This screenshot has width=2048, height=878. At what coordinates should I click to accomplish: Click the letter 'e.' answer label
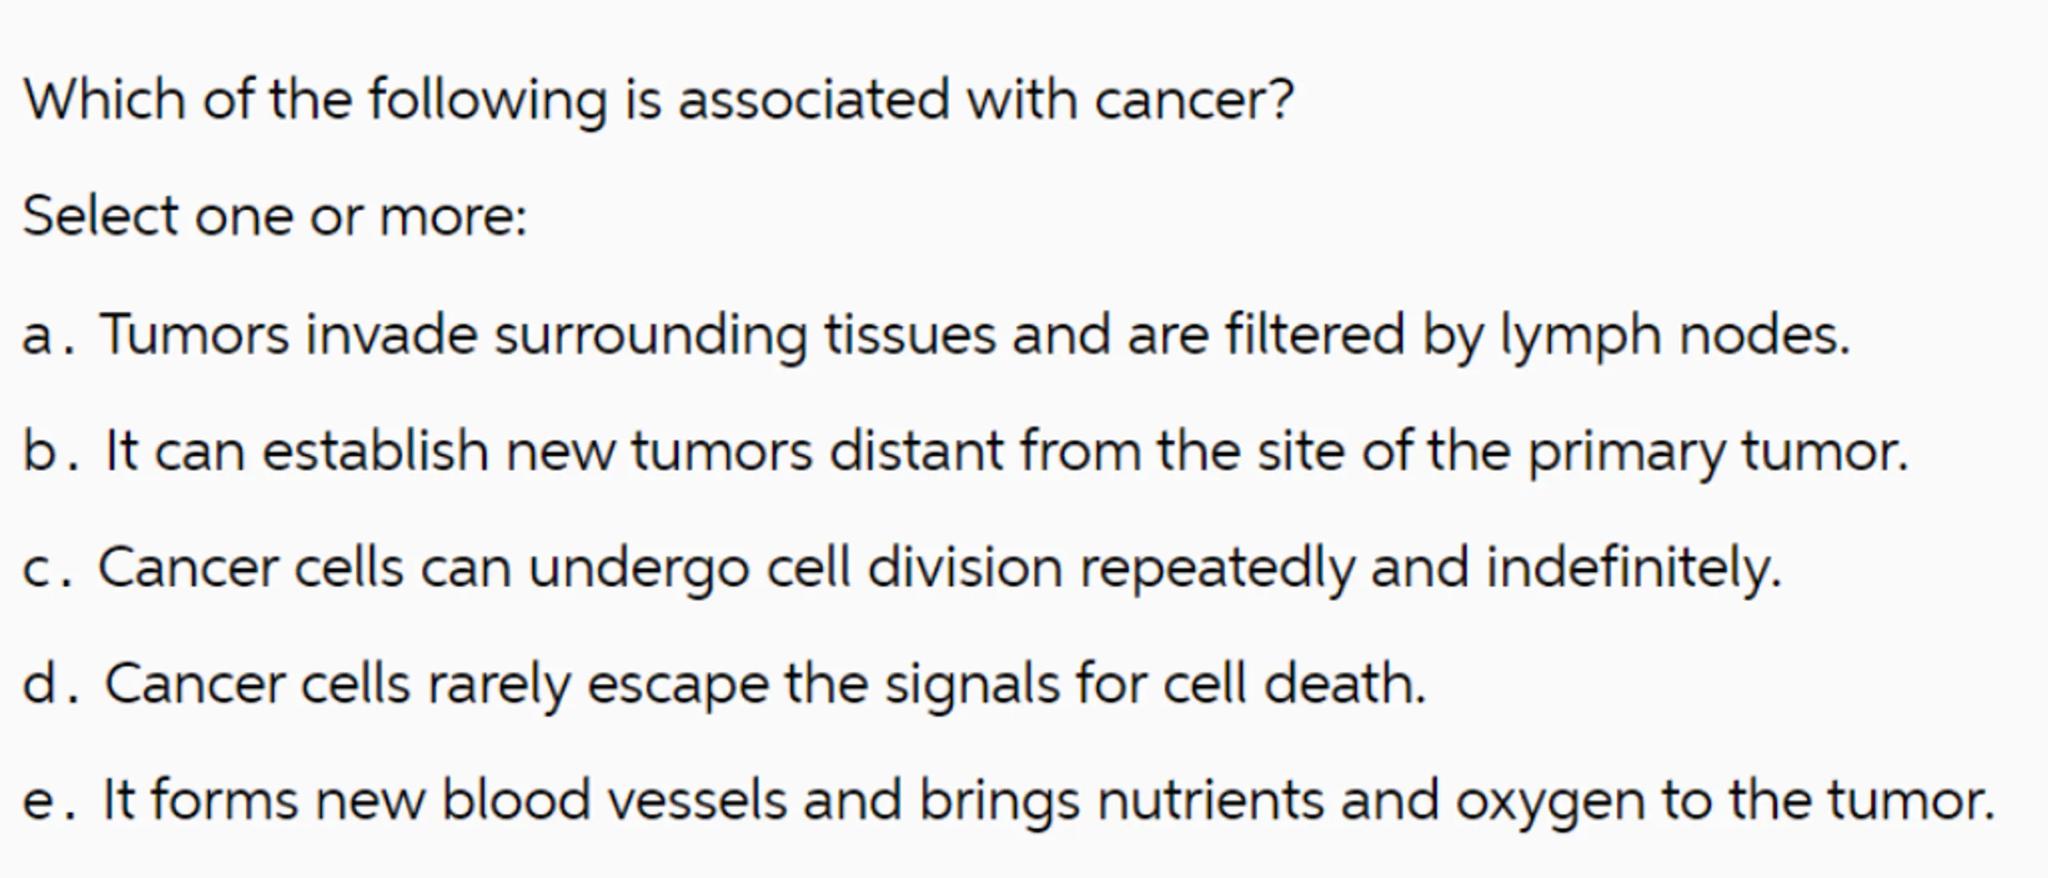pos(47,802)
